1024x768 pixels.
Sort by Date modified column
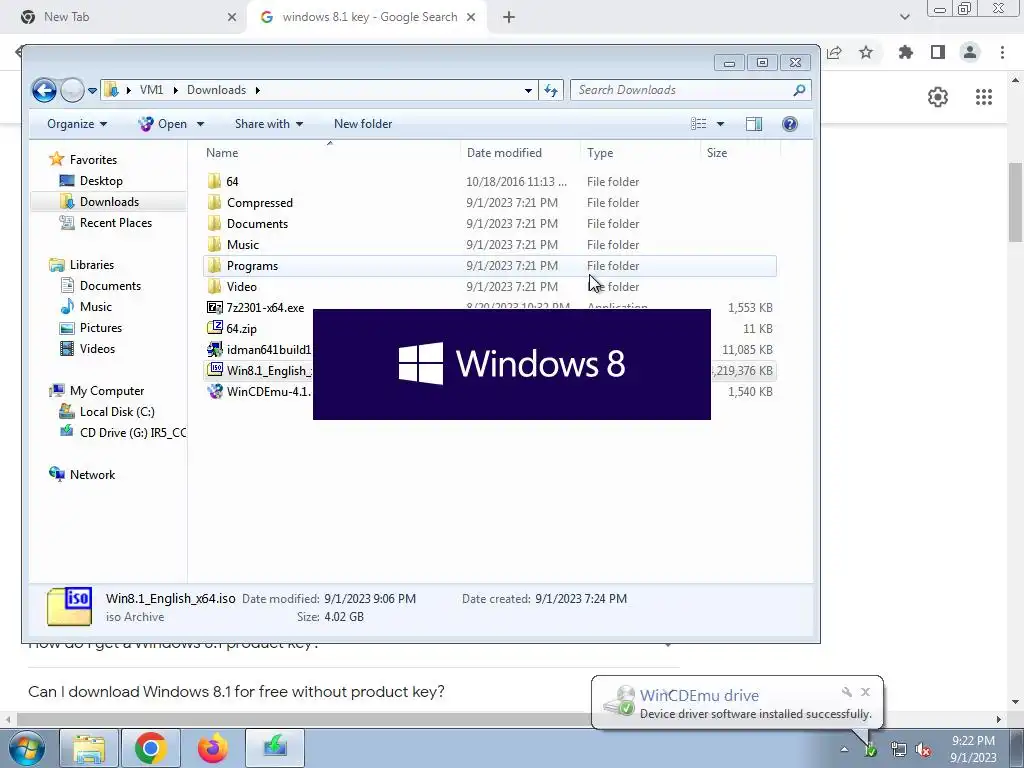(x=504, y=153)
